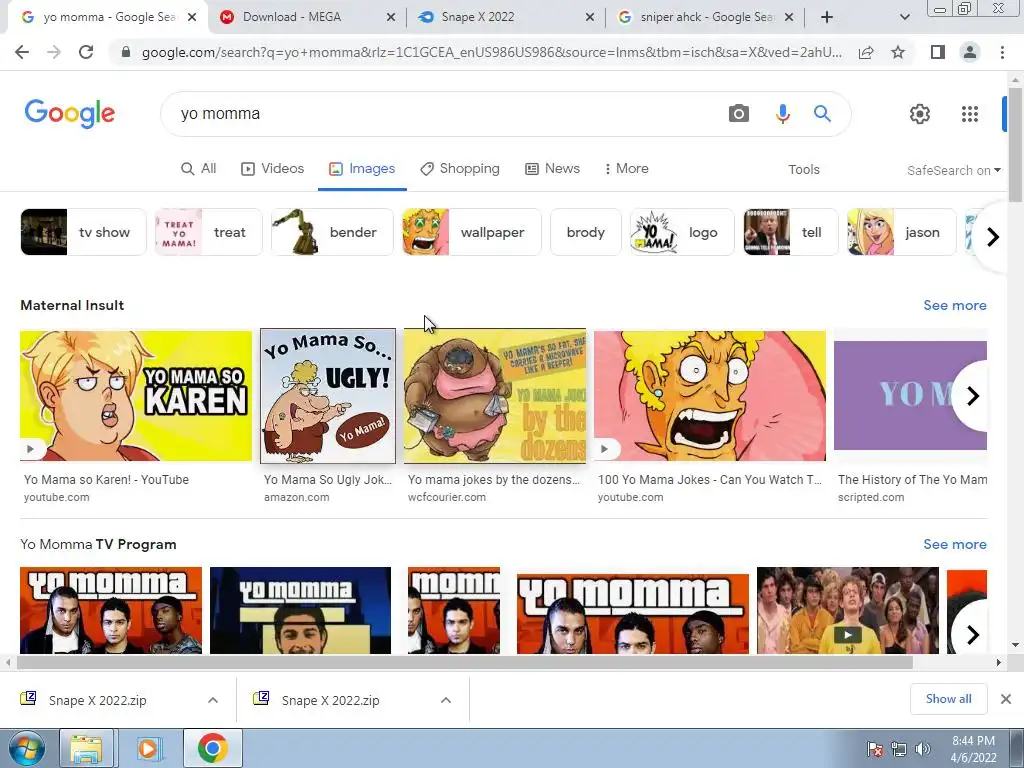This screenshot has height=768, width=1024.
Task: Click the network tray icon
Action: (899, 749)
